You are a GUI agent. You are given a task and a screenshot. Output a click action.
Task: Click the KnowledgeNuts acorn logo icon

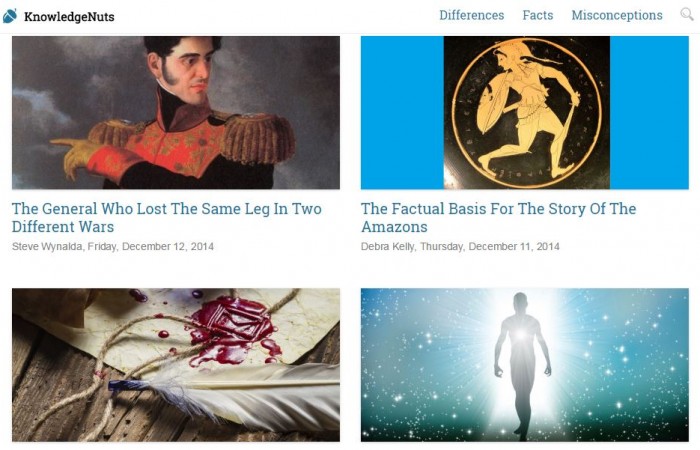(x=10, y=16)
